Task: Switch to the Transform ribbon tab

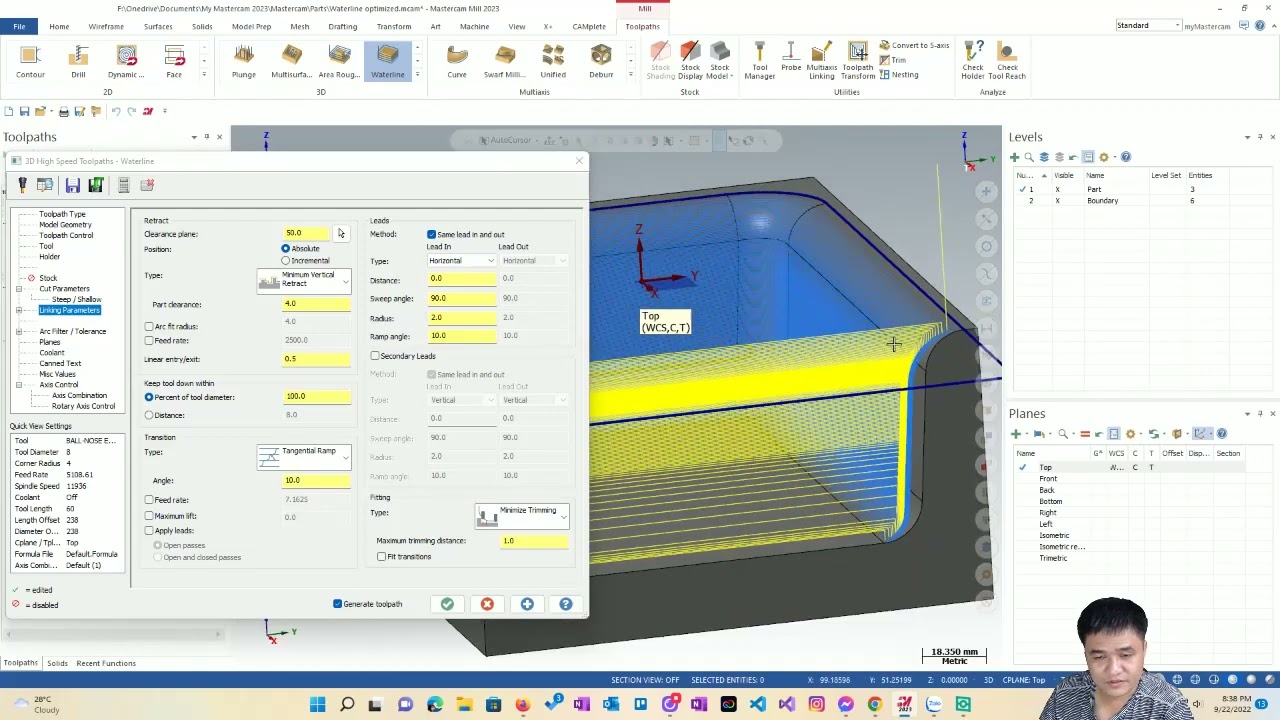Action: point(394,26)
